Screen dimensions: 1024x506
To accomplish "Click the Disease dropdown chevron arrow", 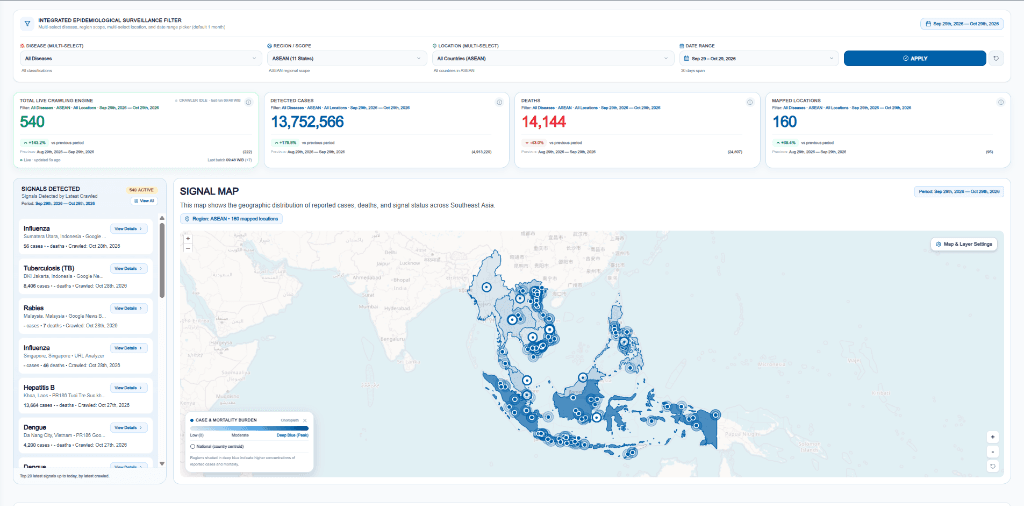I will tap(254, 58).
